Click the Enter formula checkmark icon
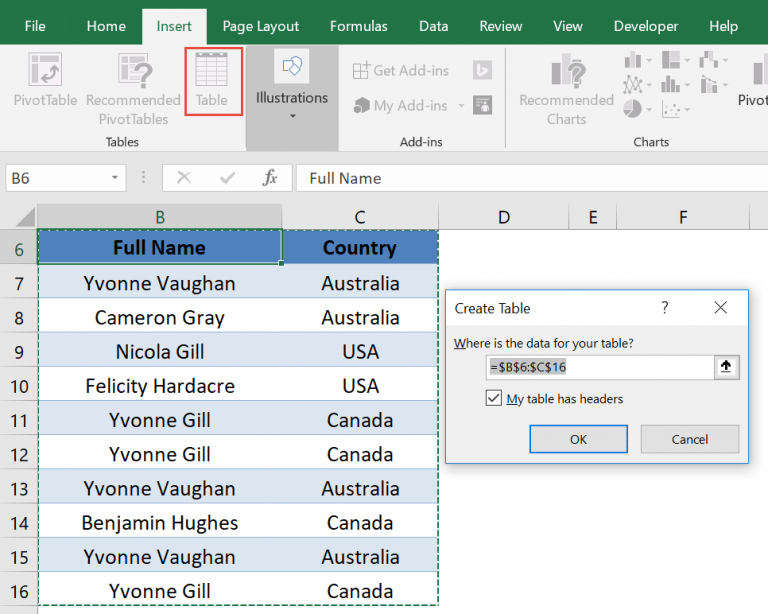The height and width of the screenshot is (614, 768). [x=227, y=178]
